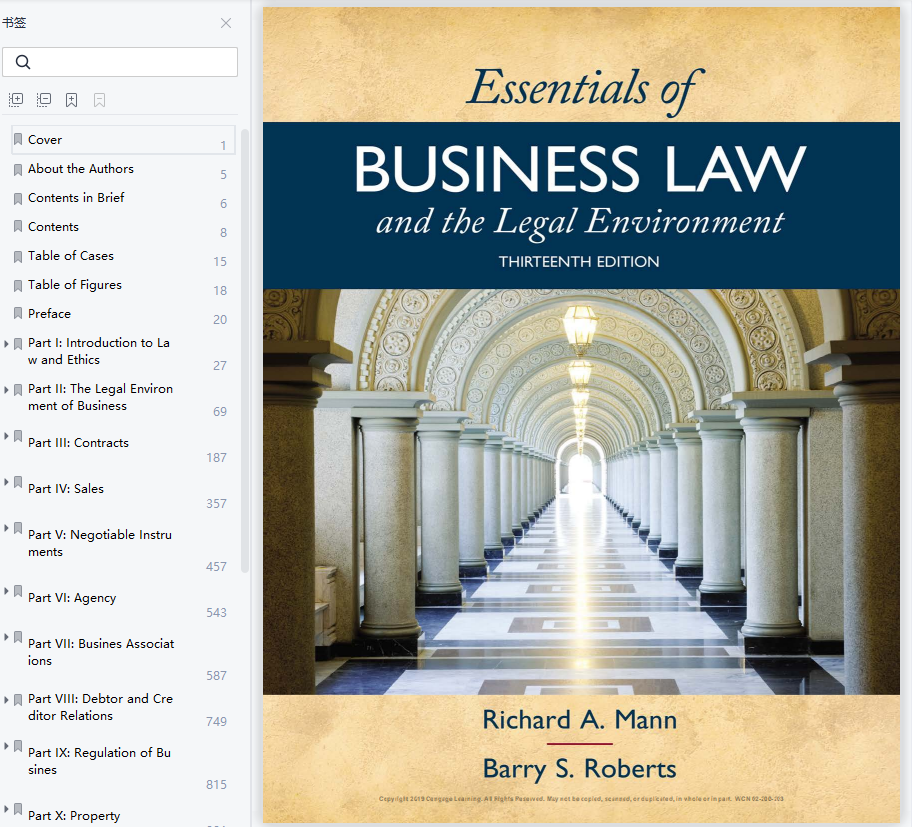
Task: Click page number 69 for Part II
Action: click(220, 412)
